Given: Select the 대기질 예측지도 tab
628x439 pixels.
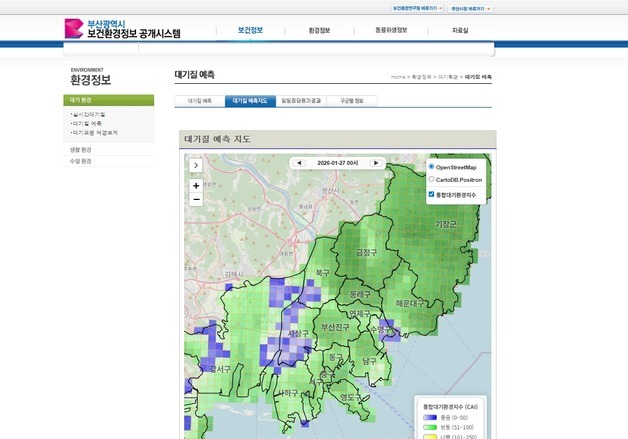Looking at the screenshot, I should click(250, 101).
